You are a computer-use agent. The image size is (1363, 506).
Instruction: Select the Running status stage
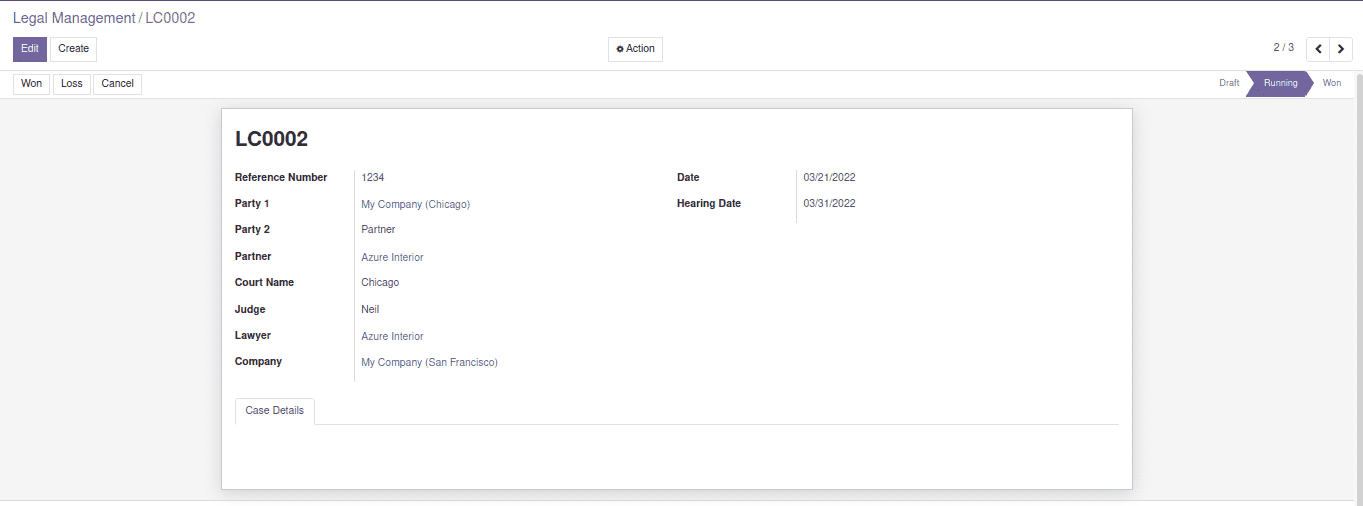pos(1280,84)
